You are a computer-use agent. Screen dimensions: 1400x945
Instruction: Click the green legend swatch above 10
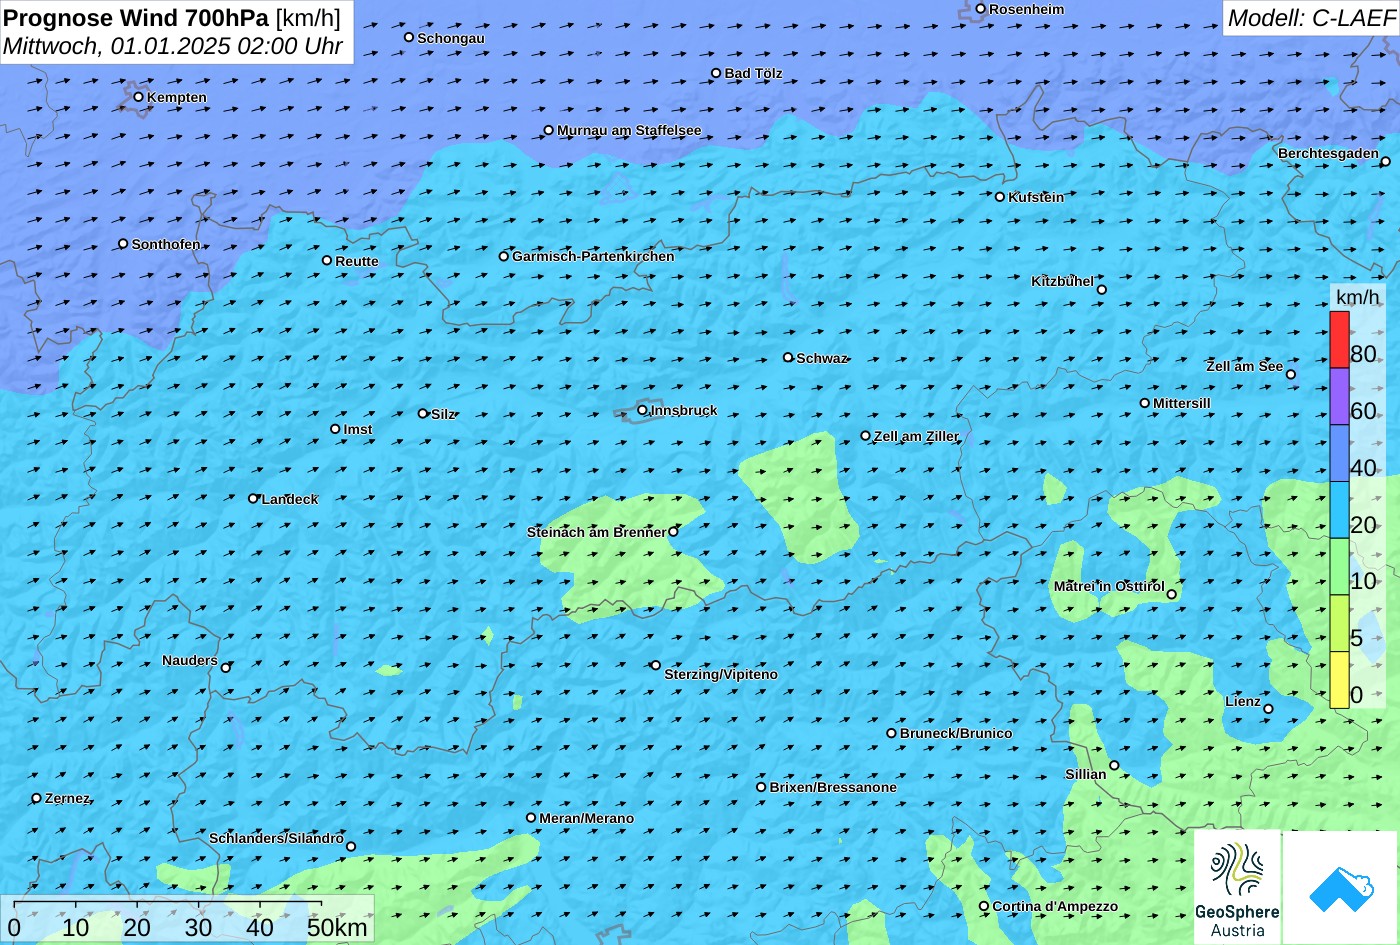coord(1339,567)
